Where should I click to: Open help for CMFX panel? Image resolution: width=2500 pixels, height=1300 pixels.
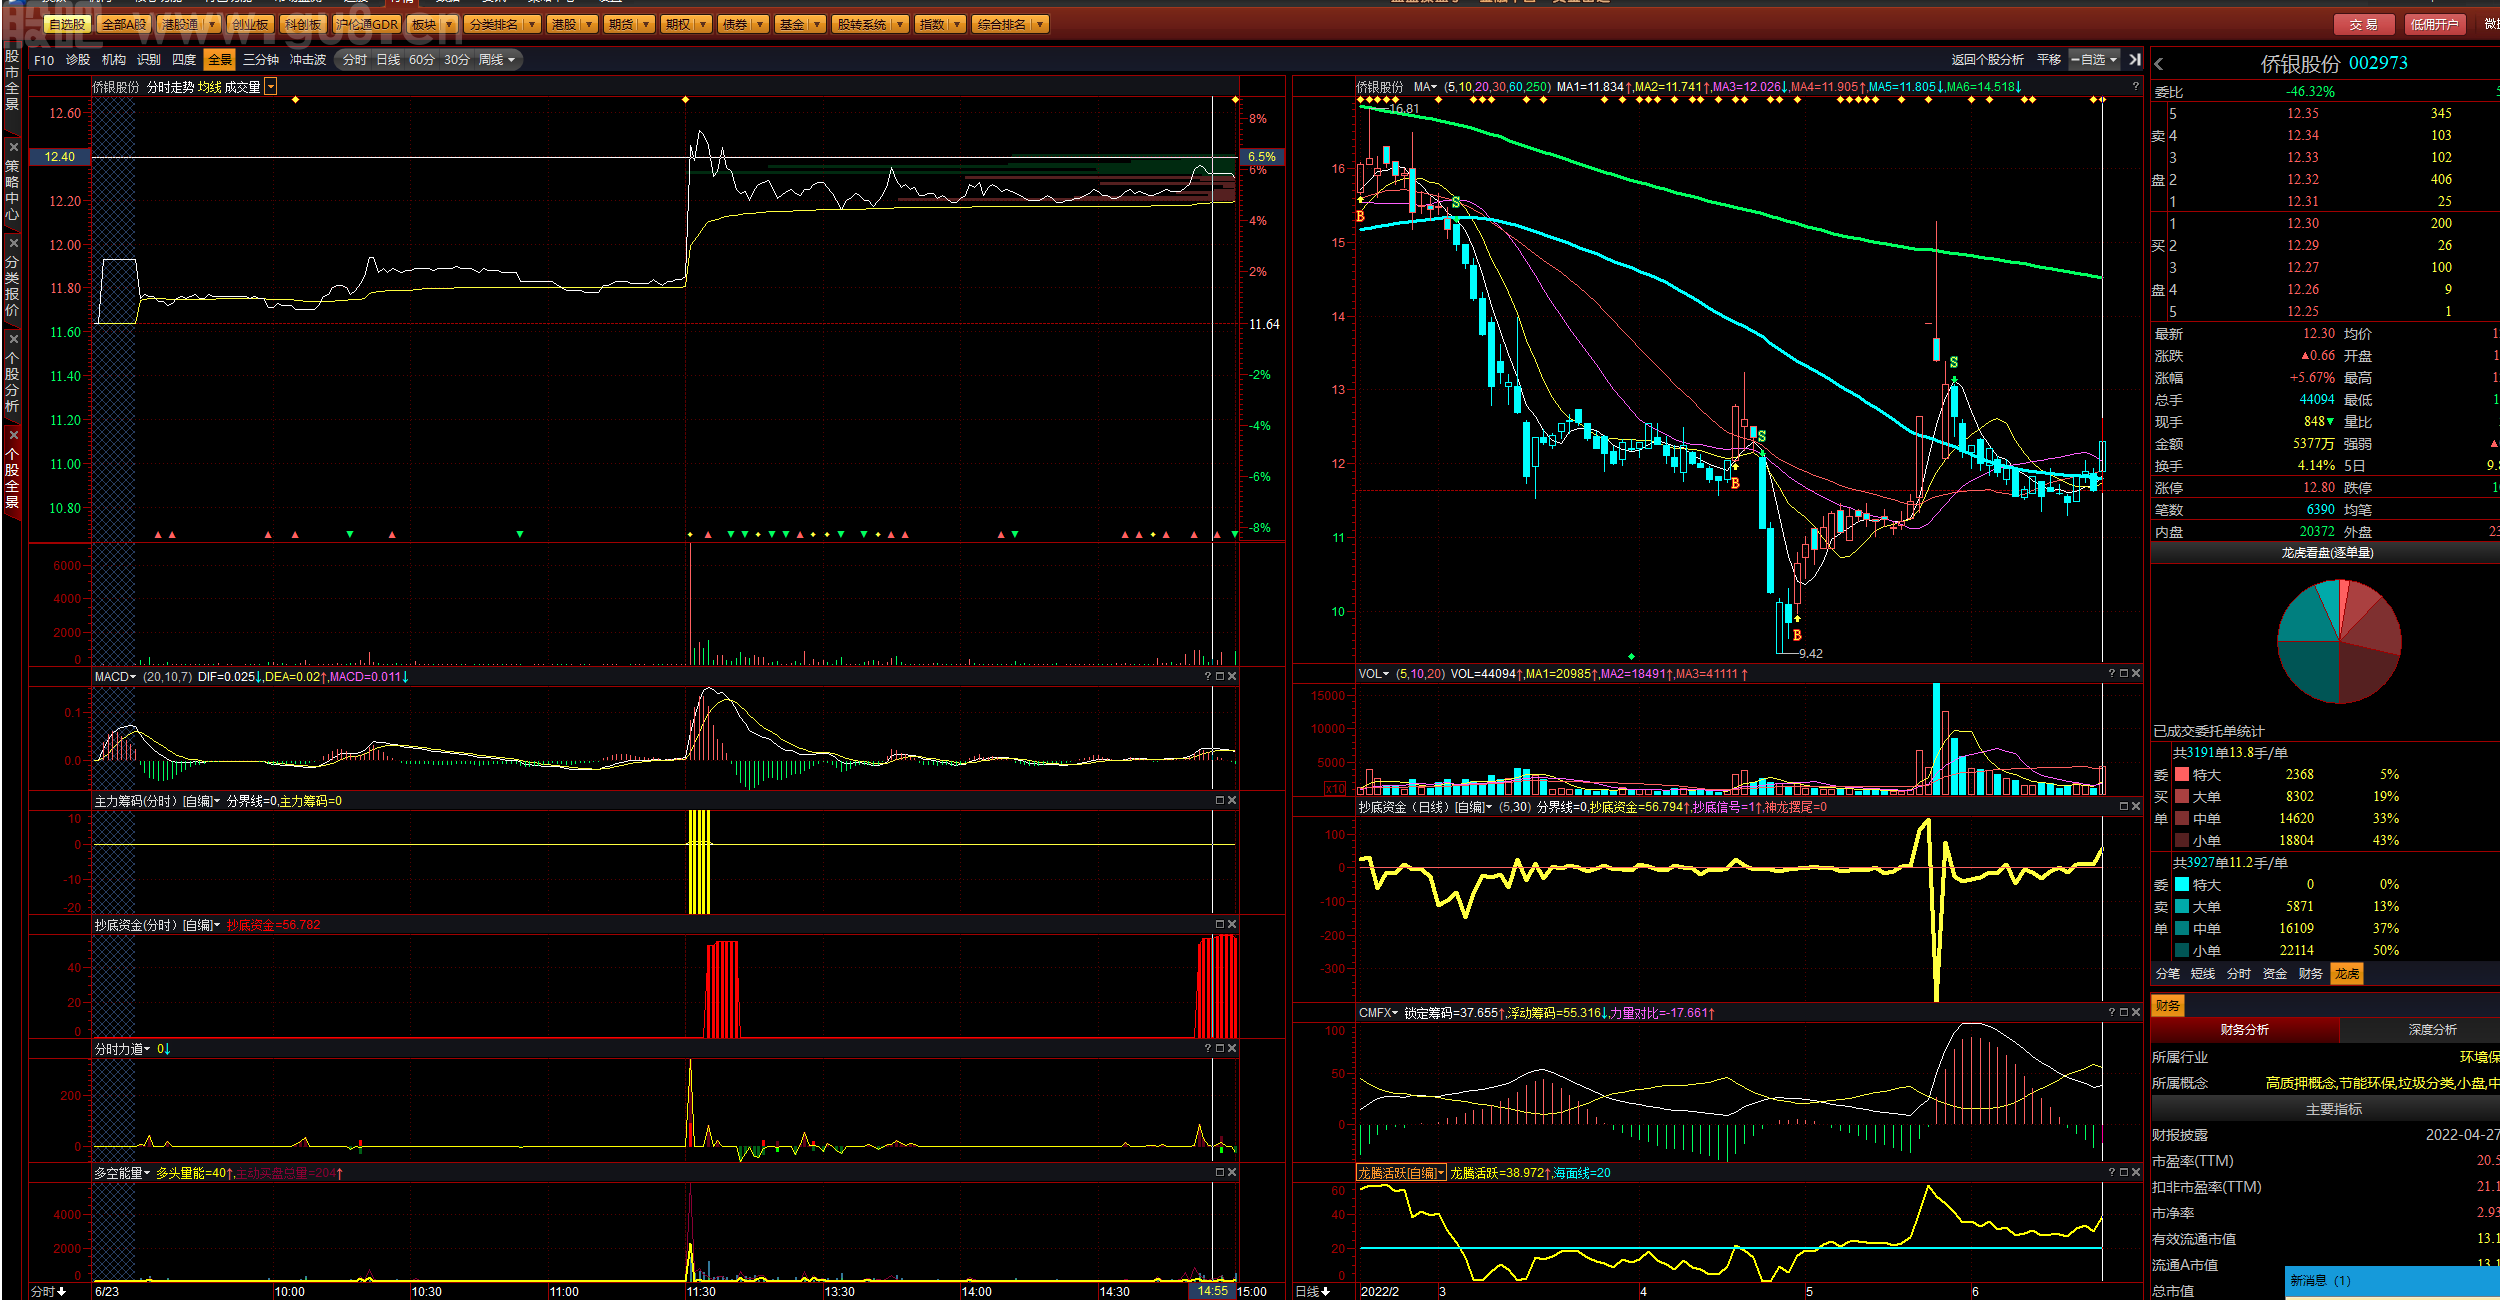(x=2112, y=1013)
